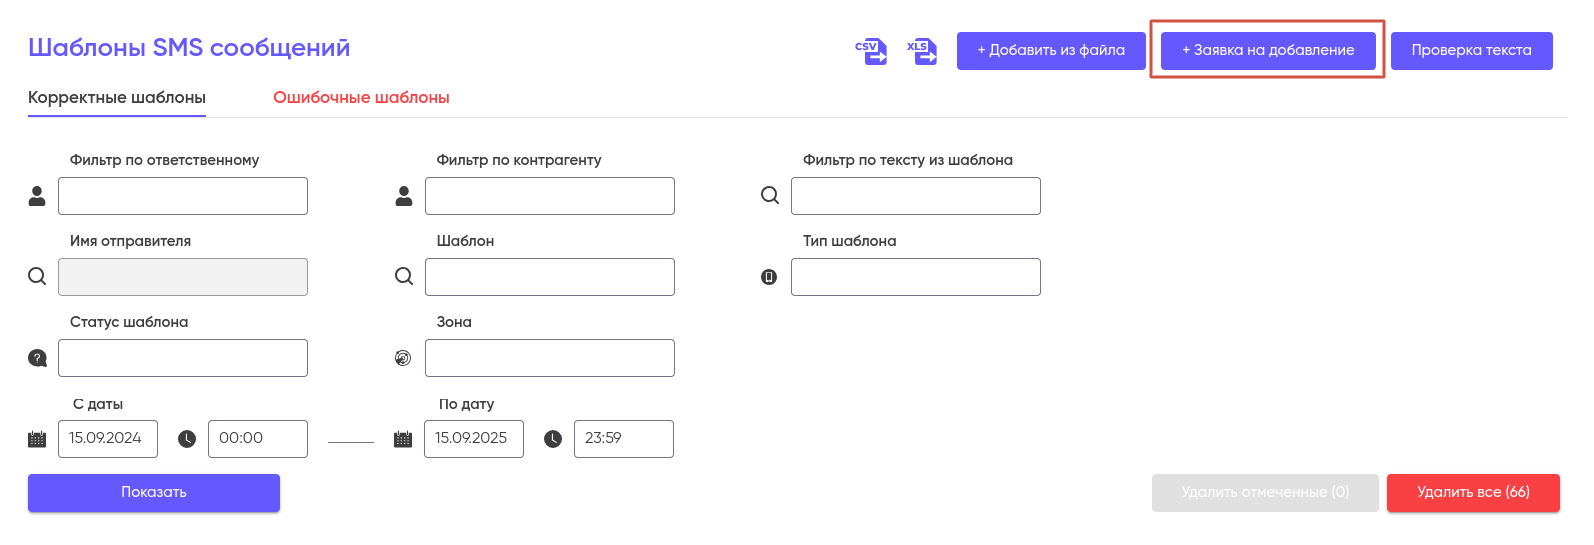Open the 'Тип шаблона' dropdown field
This screenshot has width=1594, height=545.
click(915, 277)
